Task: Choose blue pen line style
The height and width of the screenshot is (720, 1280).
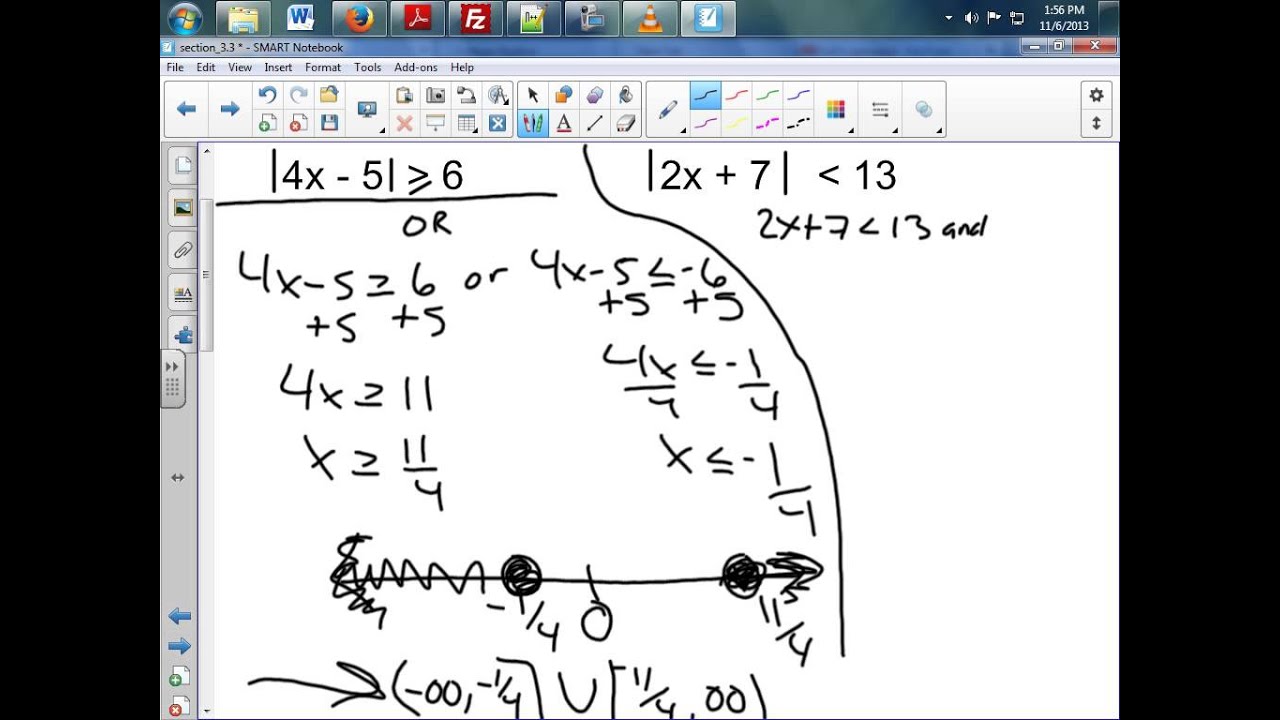Action: pos(798,96)
